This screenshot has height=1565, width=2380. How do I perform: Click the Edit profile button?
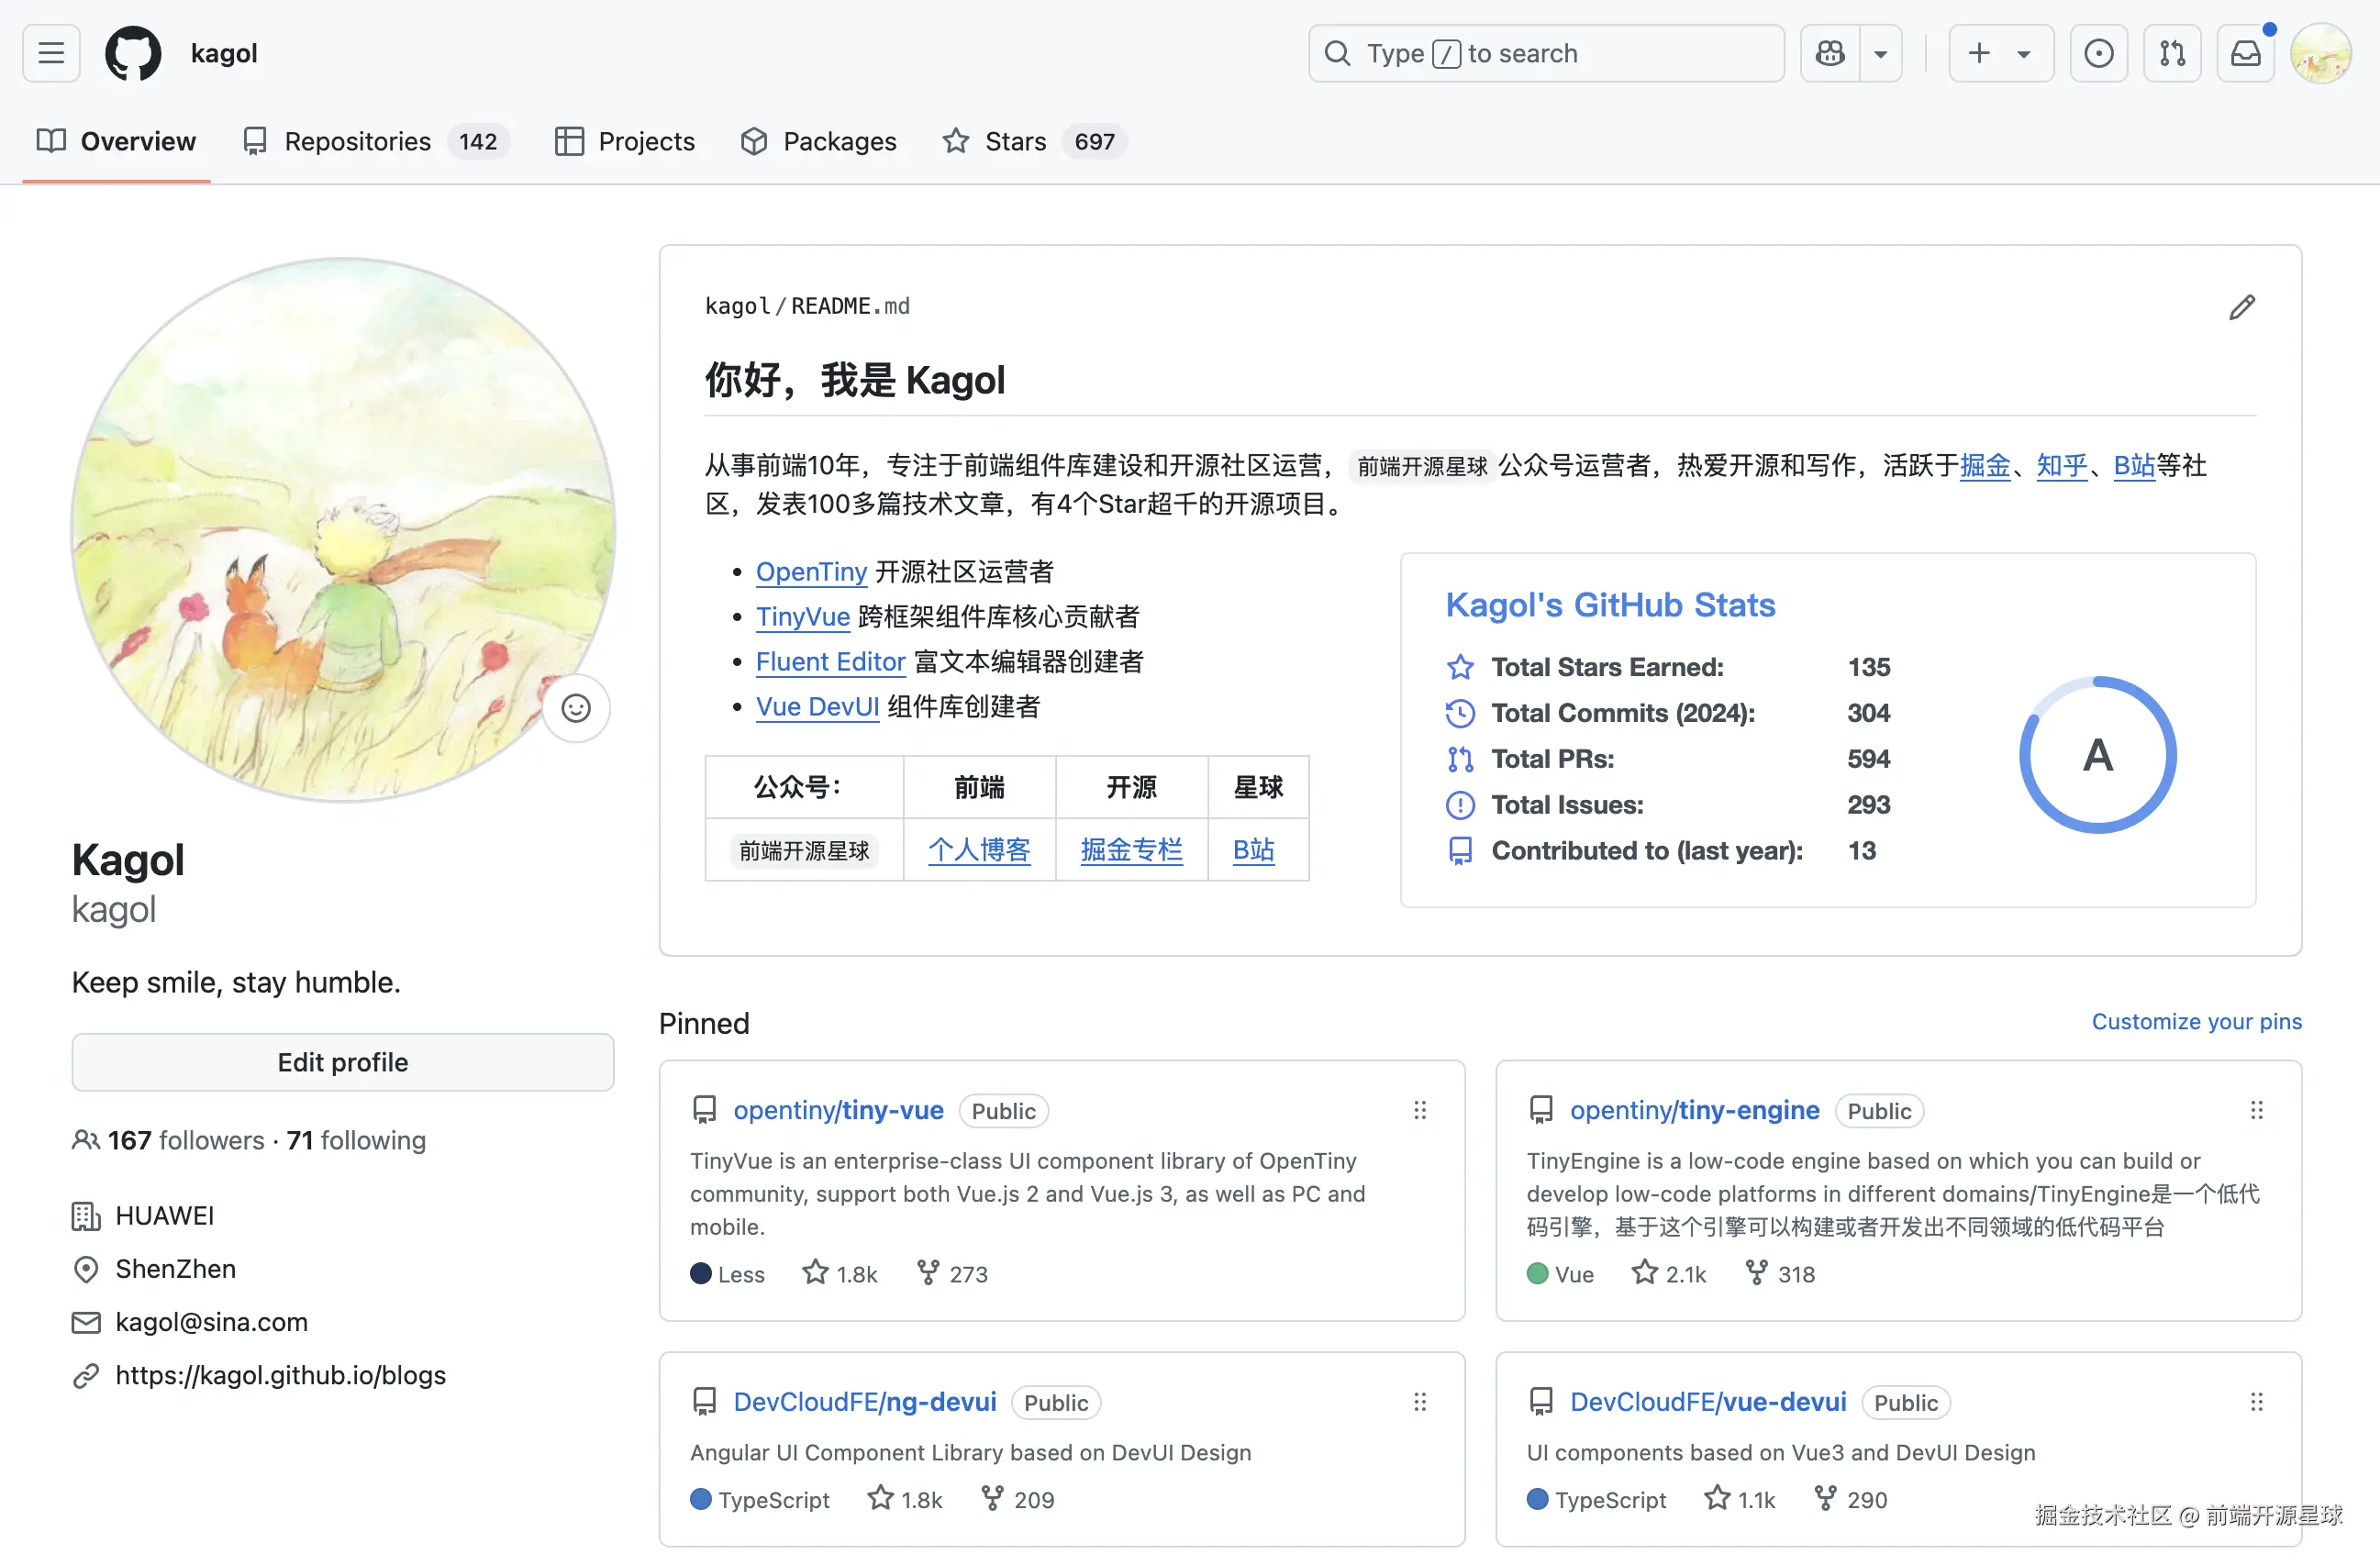pyautogui.click(x=342, y=1062)
